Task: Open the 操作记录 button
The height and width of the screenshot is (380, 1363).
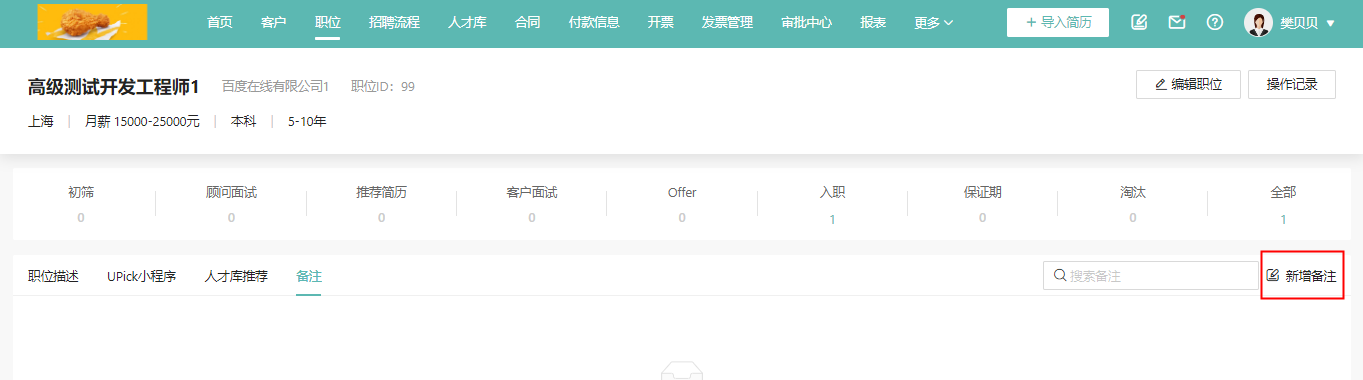Action: point(1292,84)
